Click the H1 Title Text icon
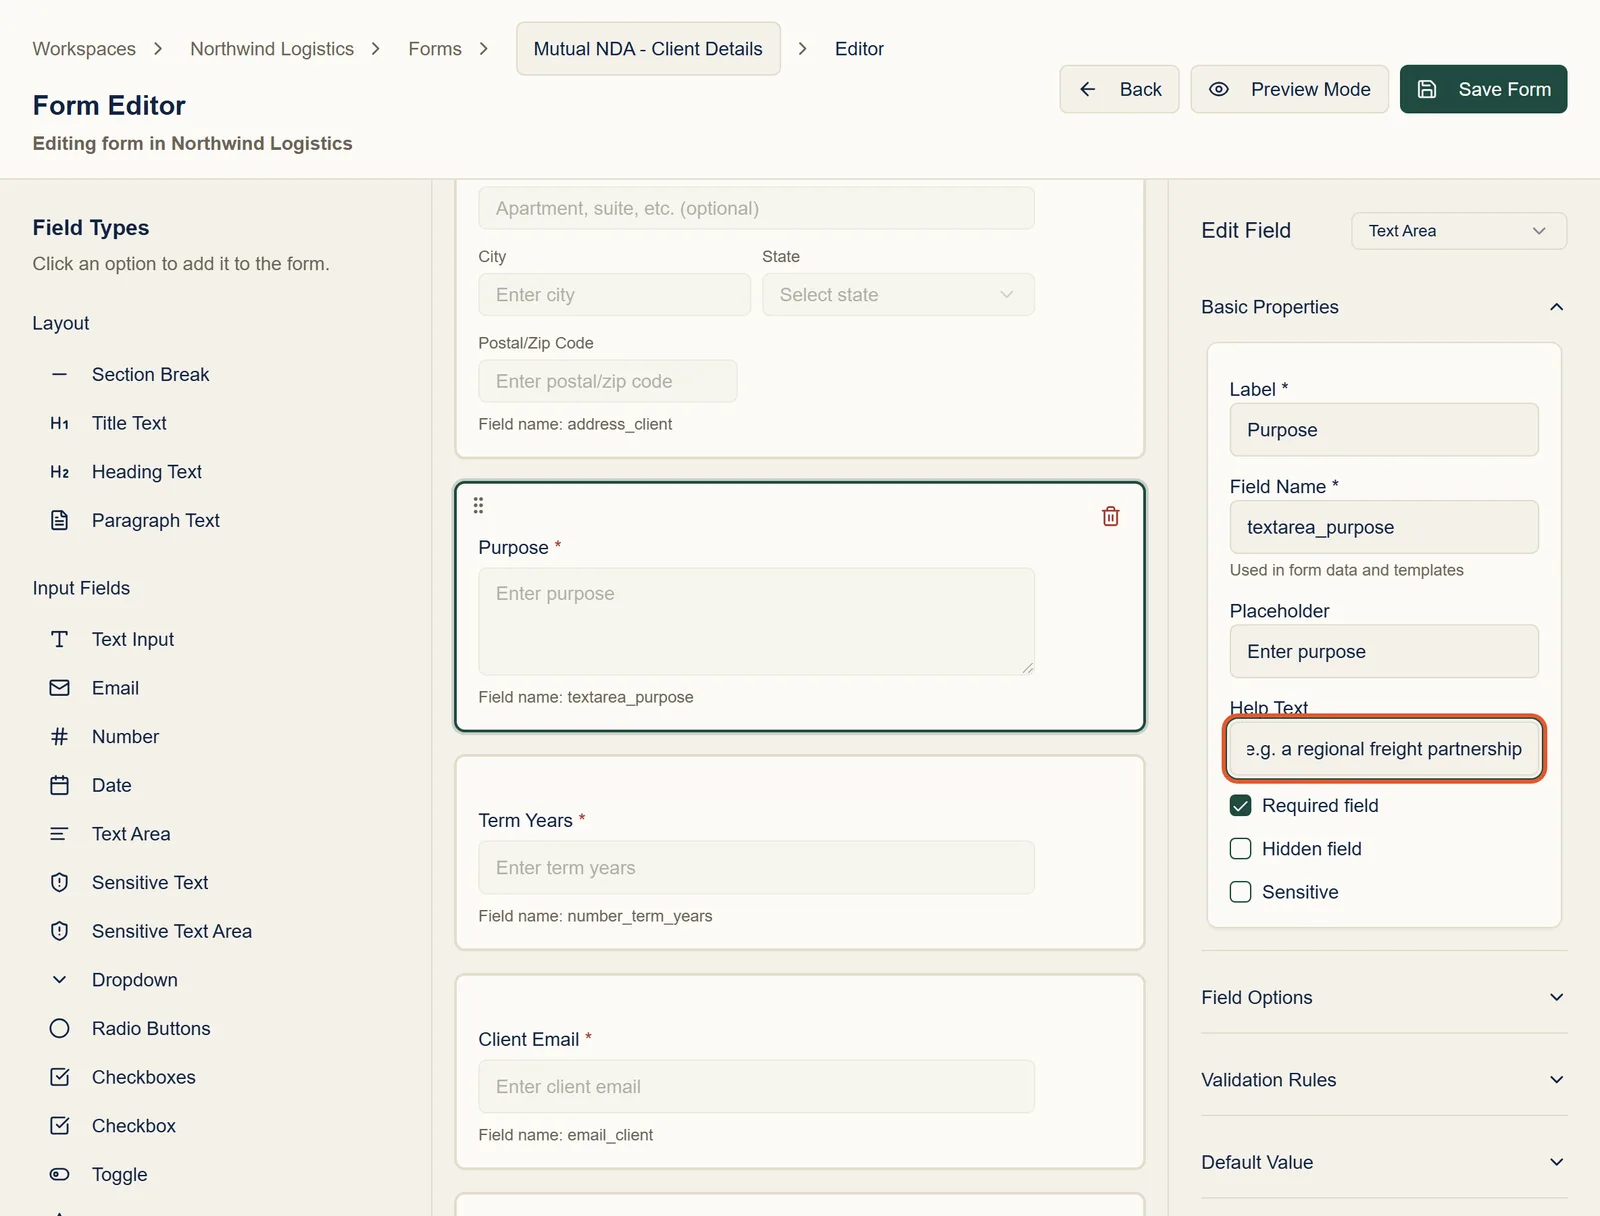 (60, 423)
